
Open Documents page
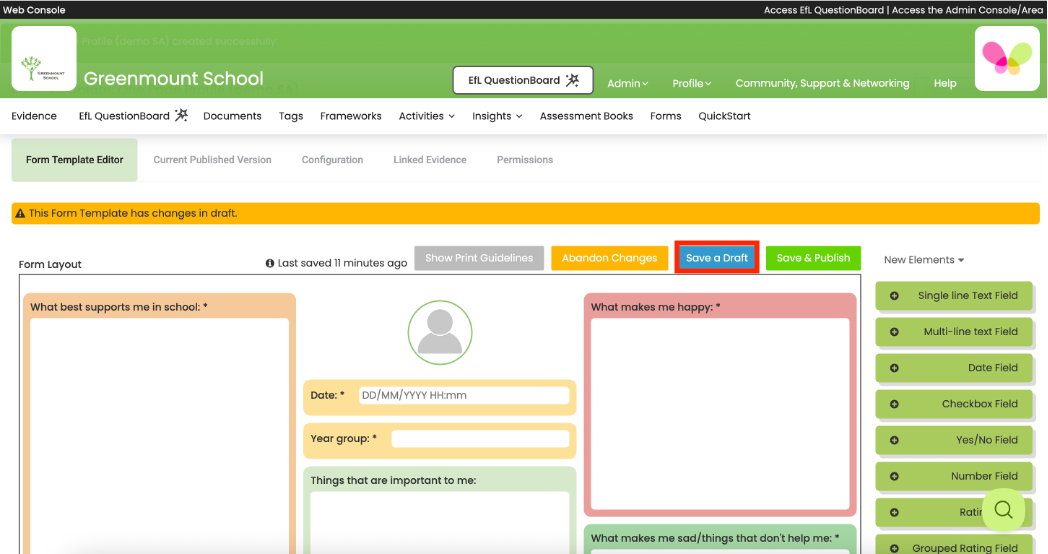point(232,116)
